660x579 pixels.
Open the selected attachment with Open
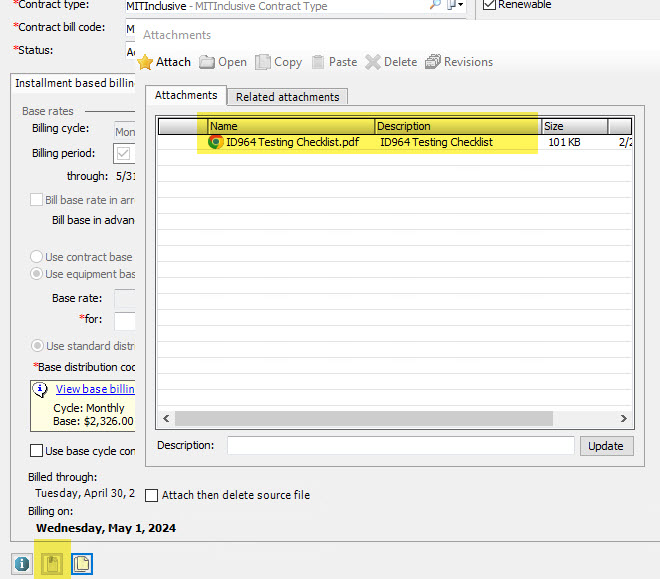coord(223,62)
